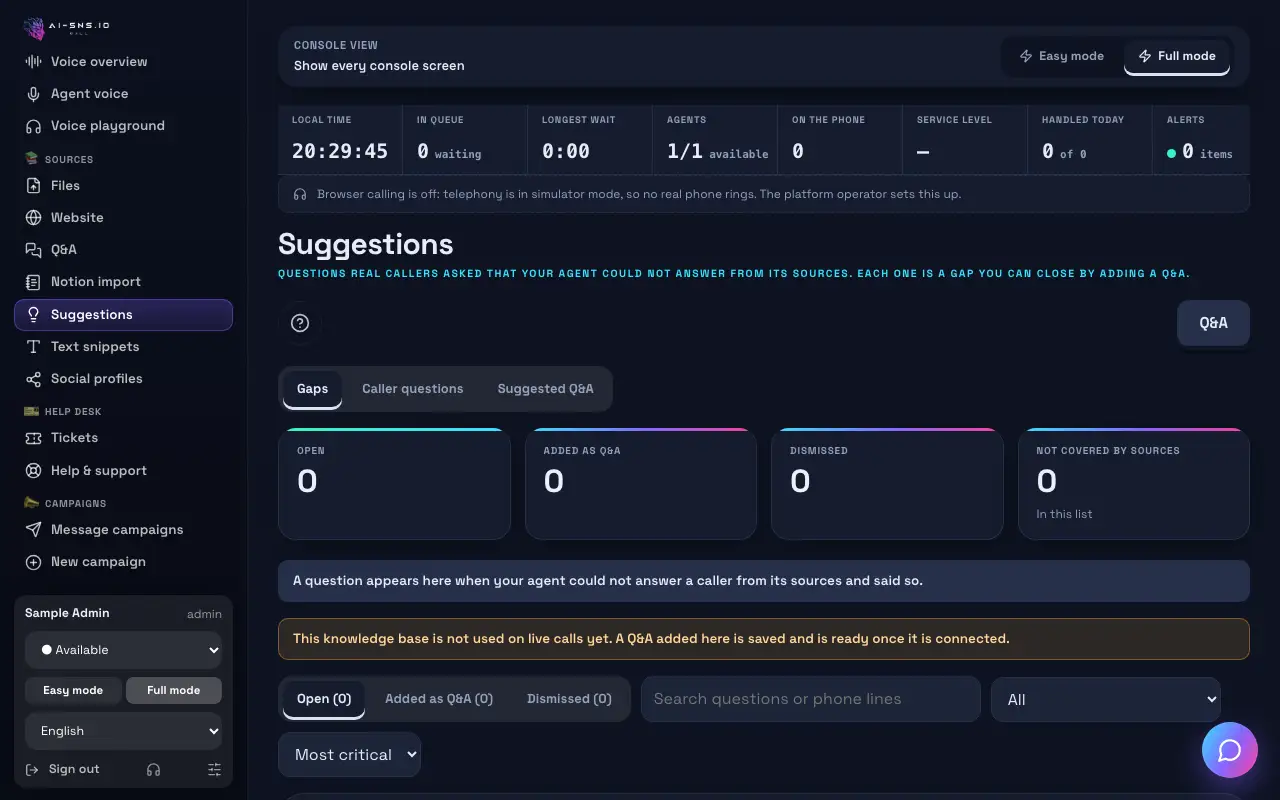1280x800 pixels.
Task: Click the AI-SNS.IO logo
Action: pos(66,27)
